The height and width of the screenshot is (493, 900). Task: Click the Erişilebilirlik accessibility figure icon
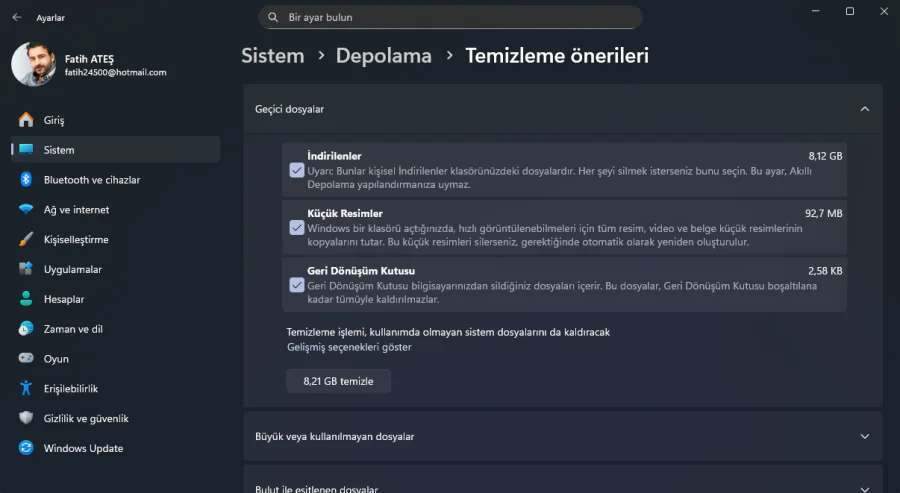26,388
